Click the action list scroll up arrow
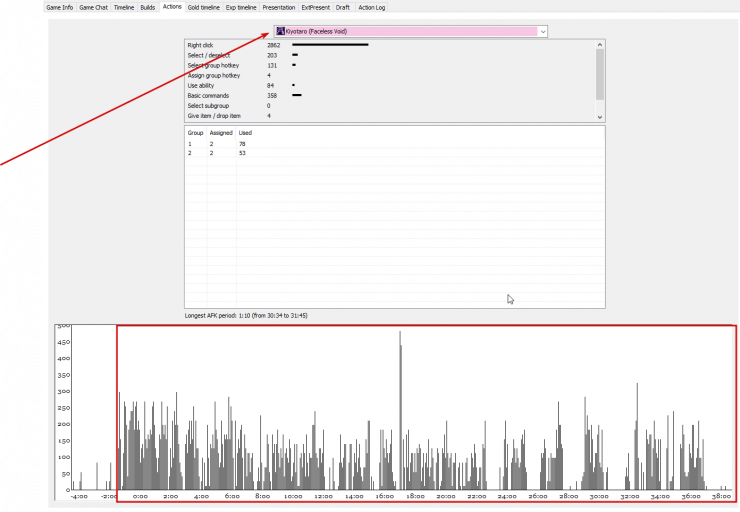The width and height of the screenshot is (740, 512). pos(600,45)
